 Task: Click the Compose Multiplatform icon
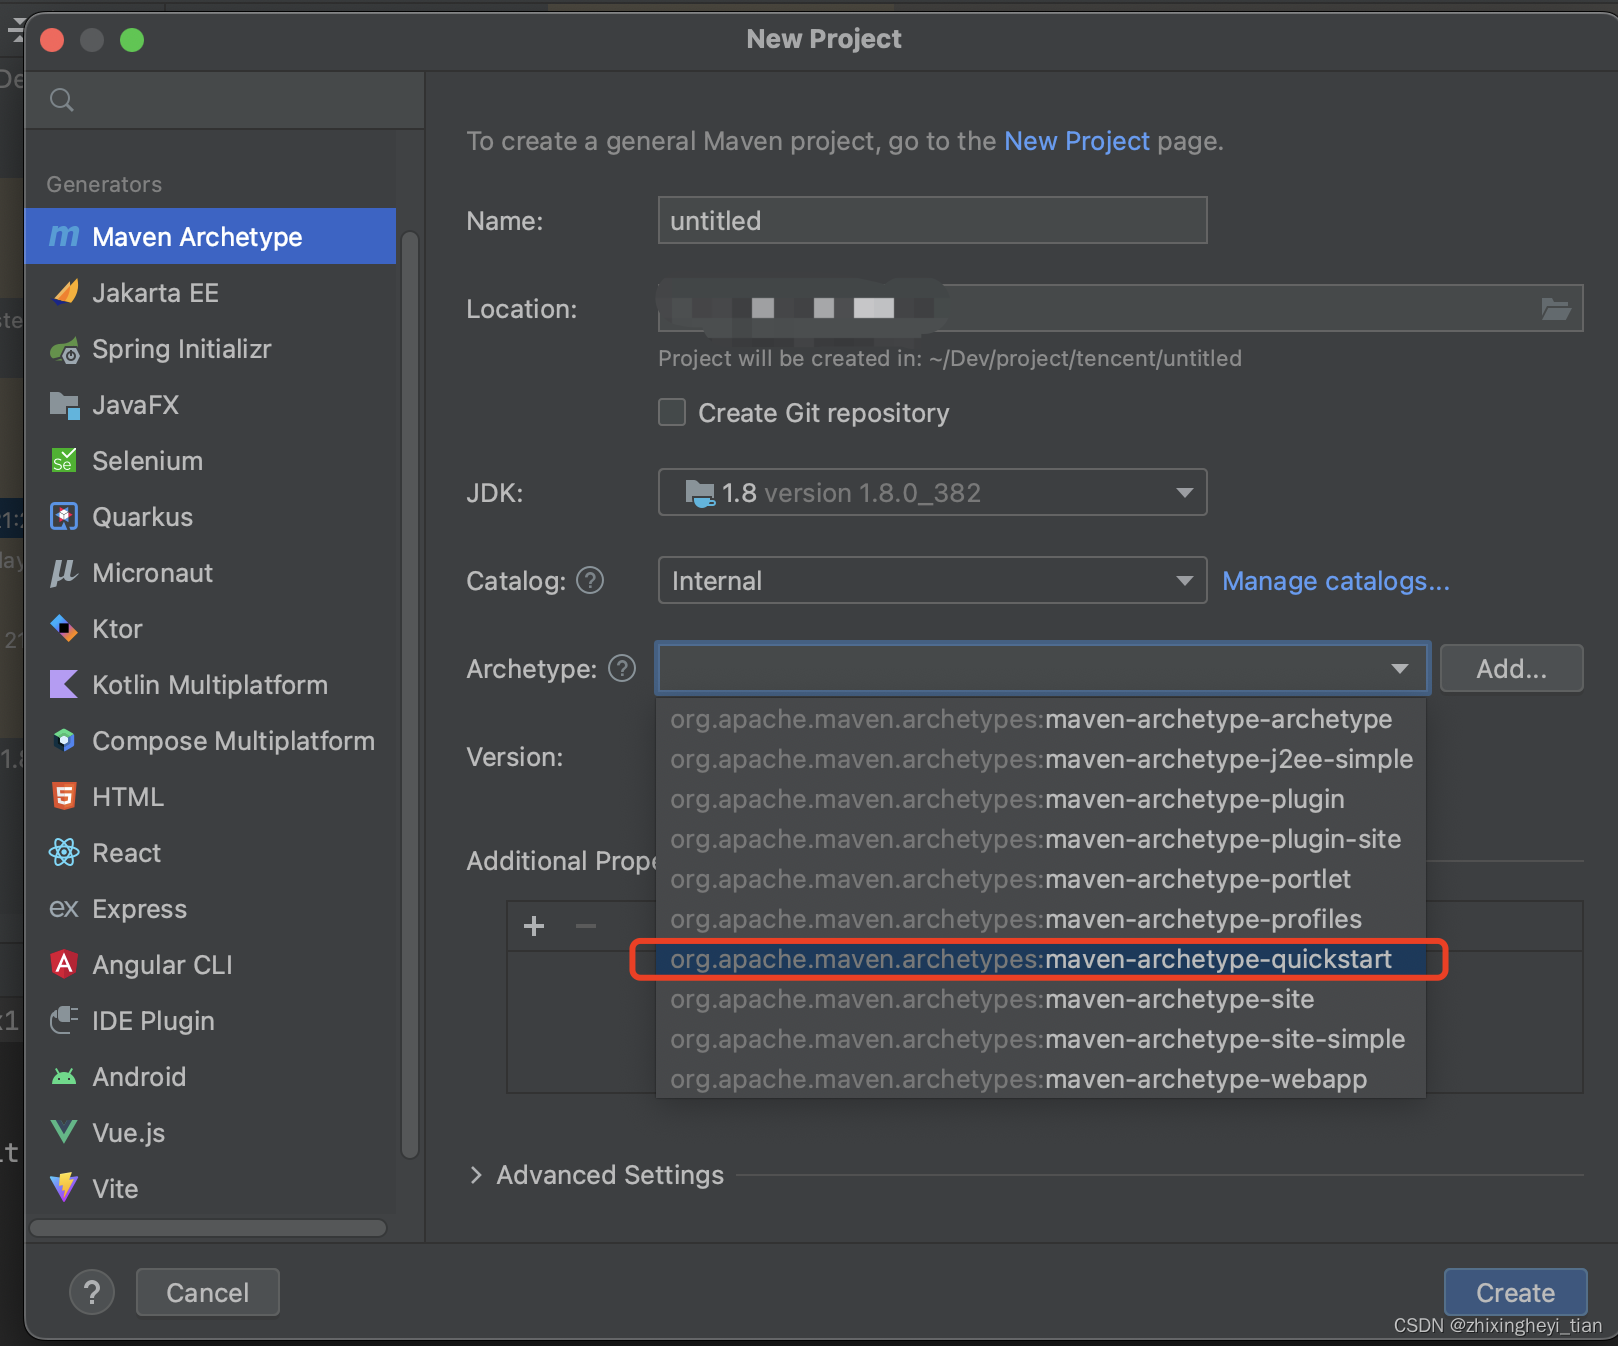click(x=64, y=741)
